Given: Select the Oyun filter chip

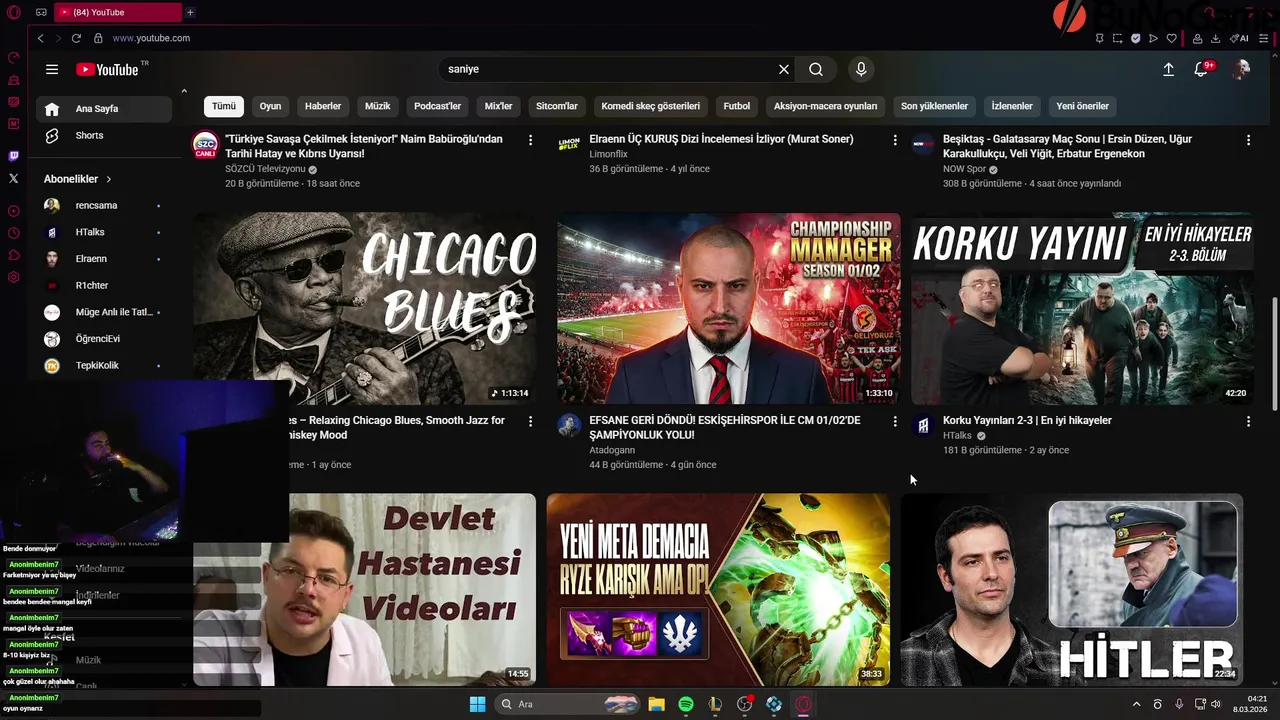Looking at the screenshot, I should [270, 106].
